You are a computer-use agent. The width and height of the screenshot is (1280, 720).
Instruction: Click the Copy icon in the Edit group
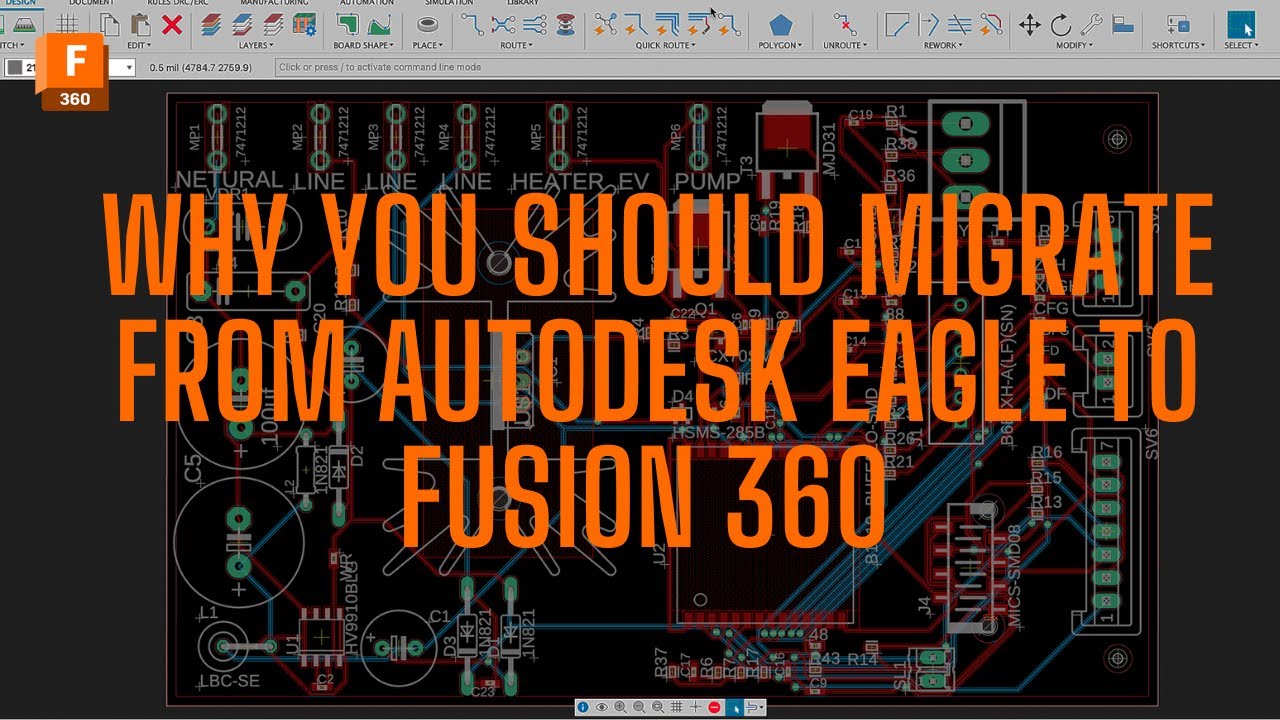[110, 25]
